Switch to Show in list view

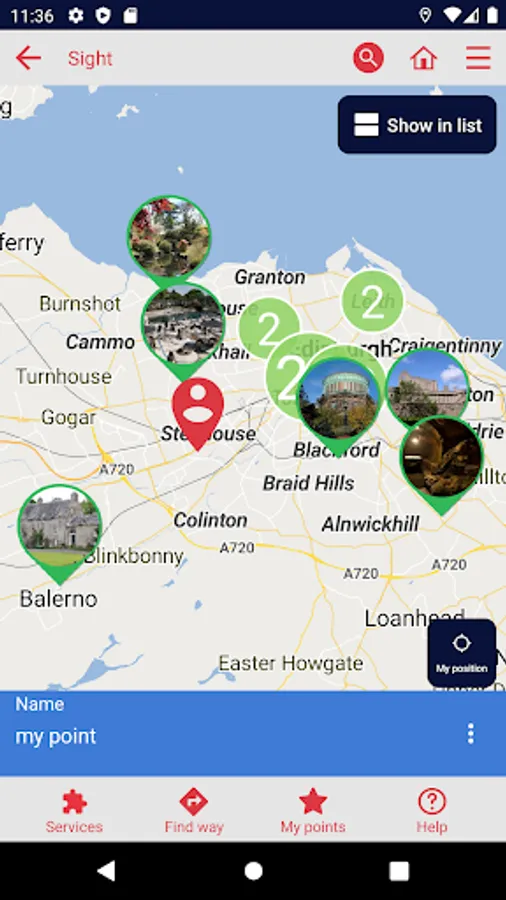point(417,125)
